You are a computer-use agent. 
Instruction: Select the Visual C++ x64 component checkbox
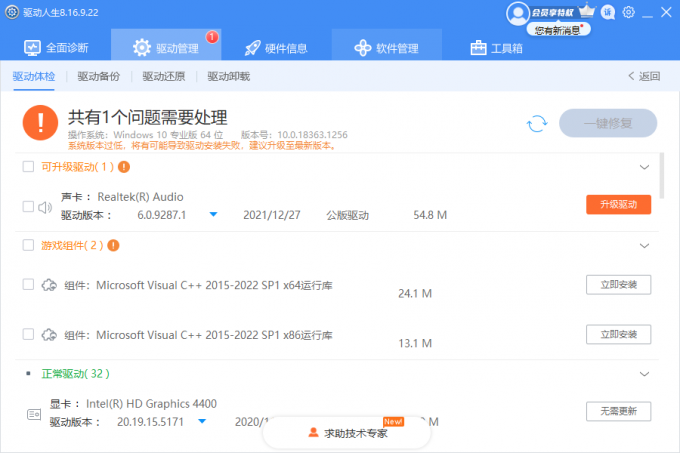[x=28, y=285]
